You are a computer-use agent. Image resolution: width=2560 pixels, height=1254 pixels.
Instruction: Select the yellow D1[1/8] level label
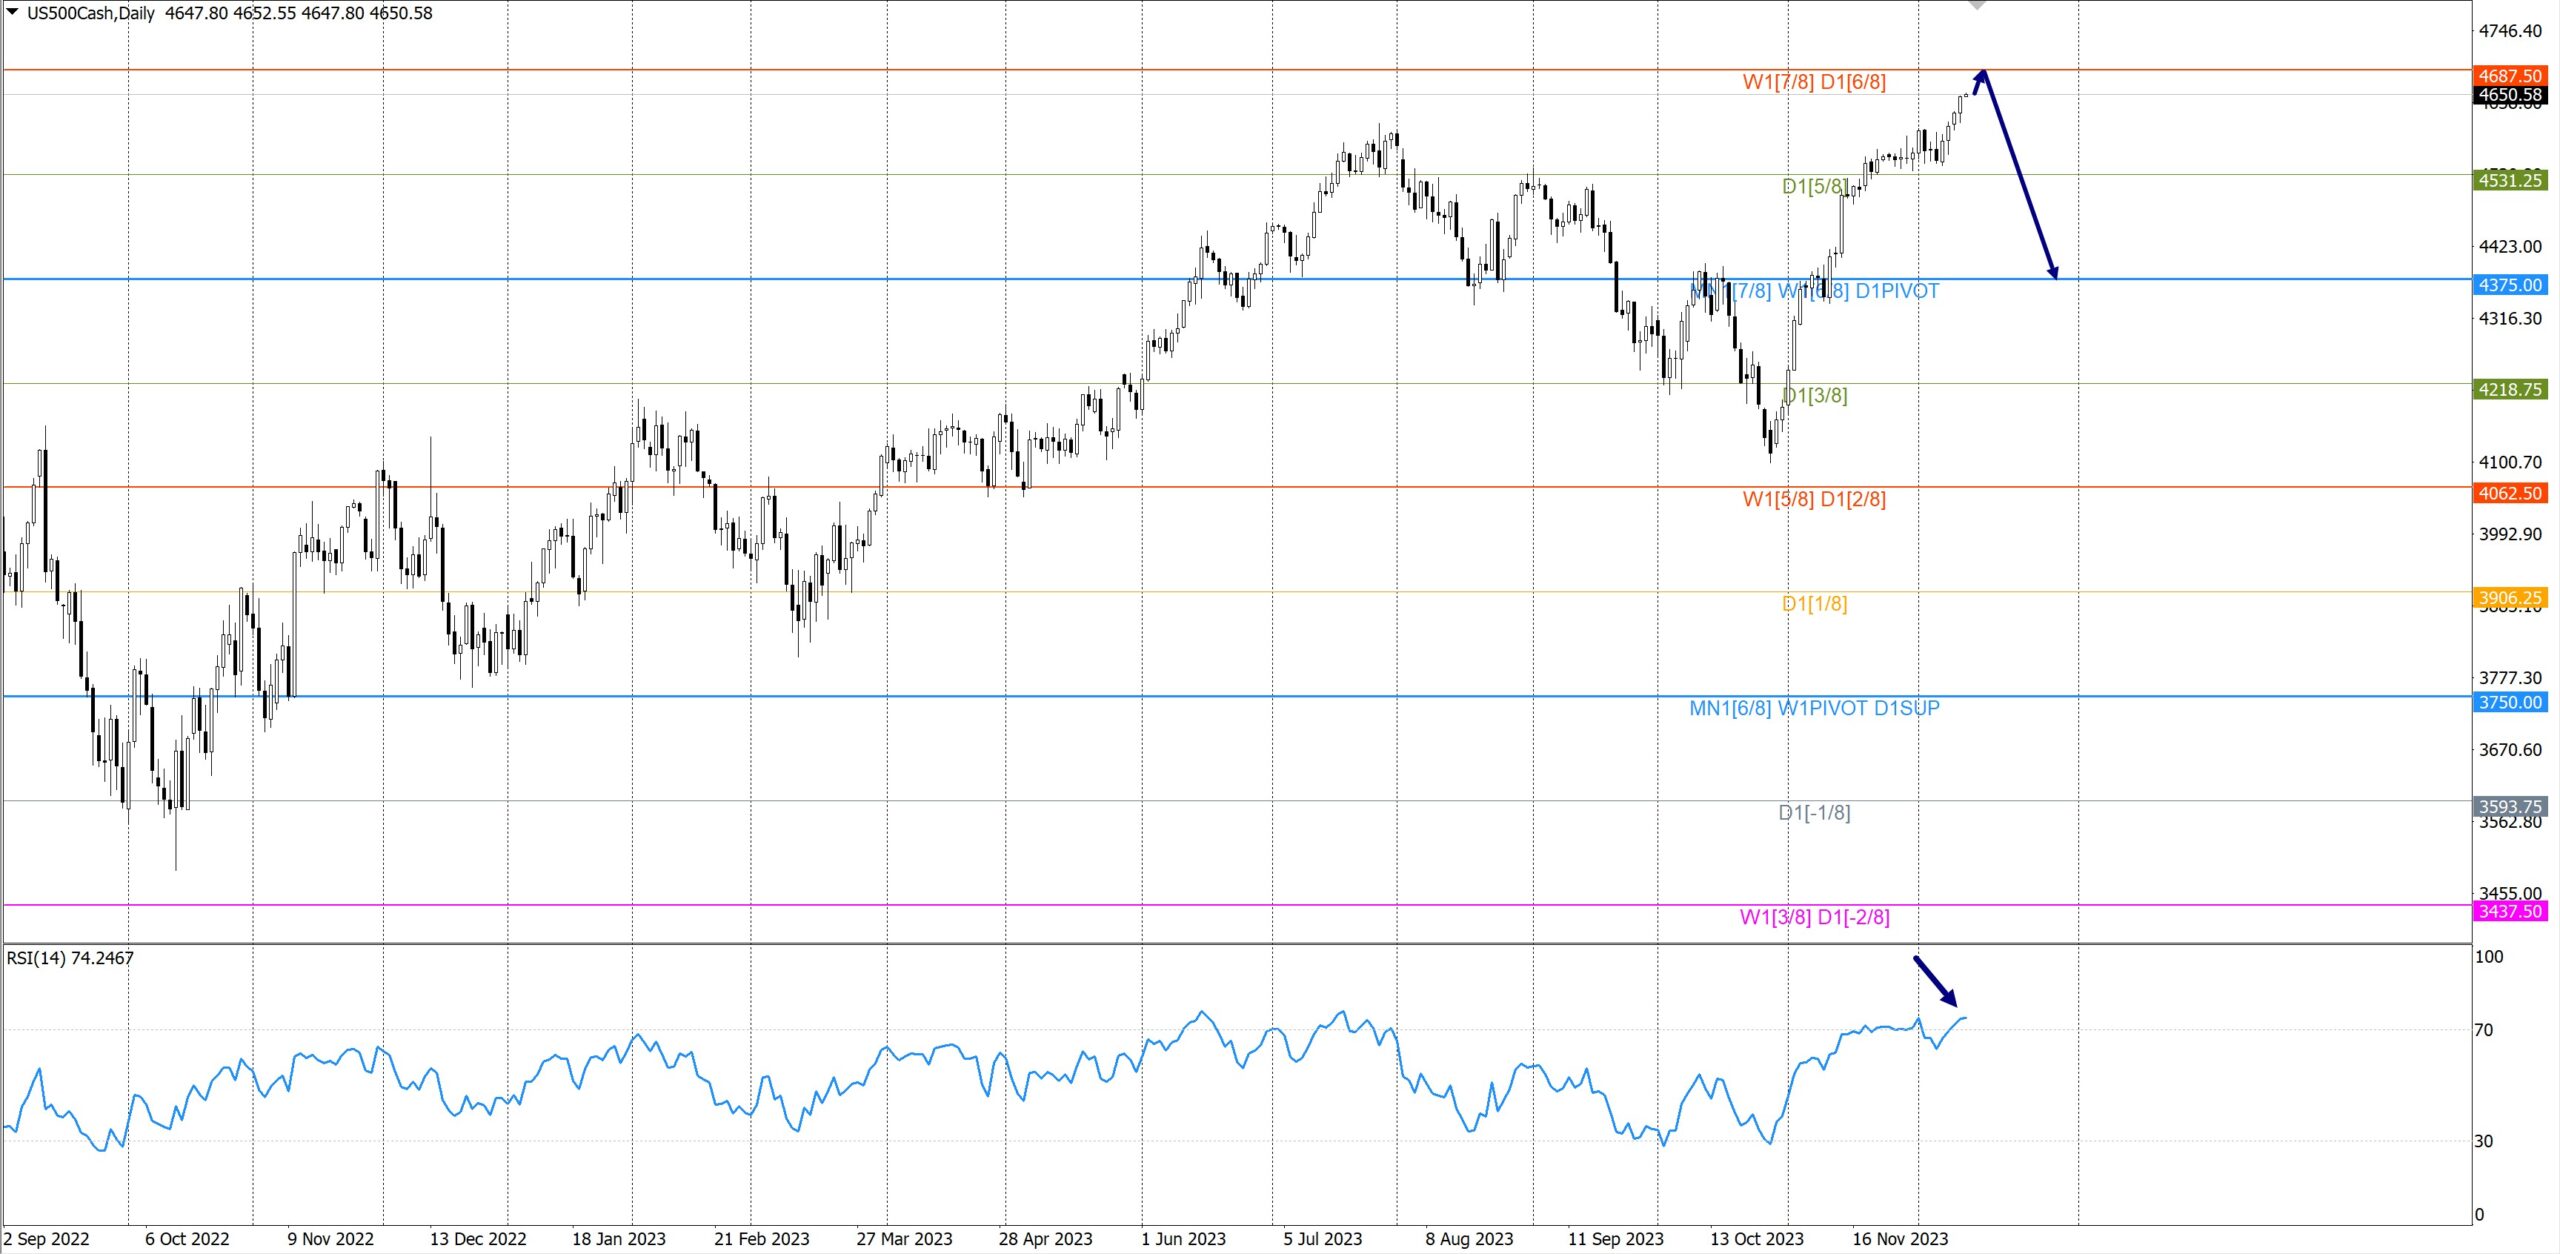(1814, 604)
